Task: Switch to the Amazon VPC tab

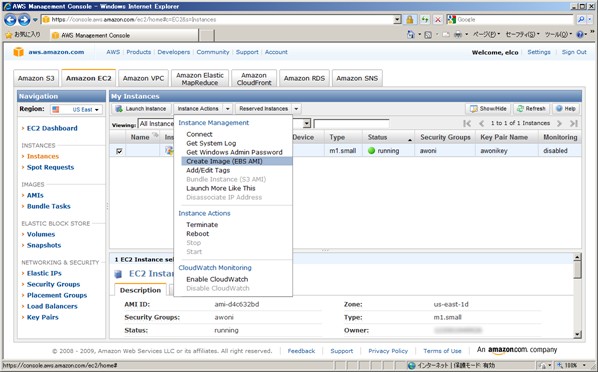Action: click(x=143, y=78)
